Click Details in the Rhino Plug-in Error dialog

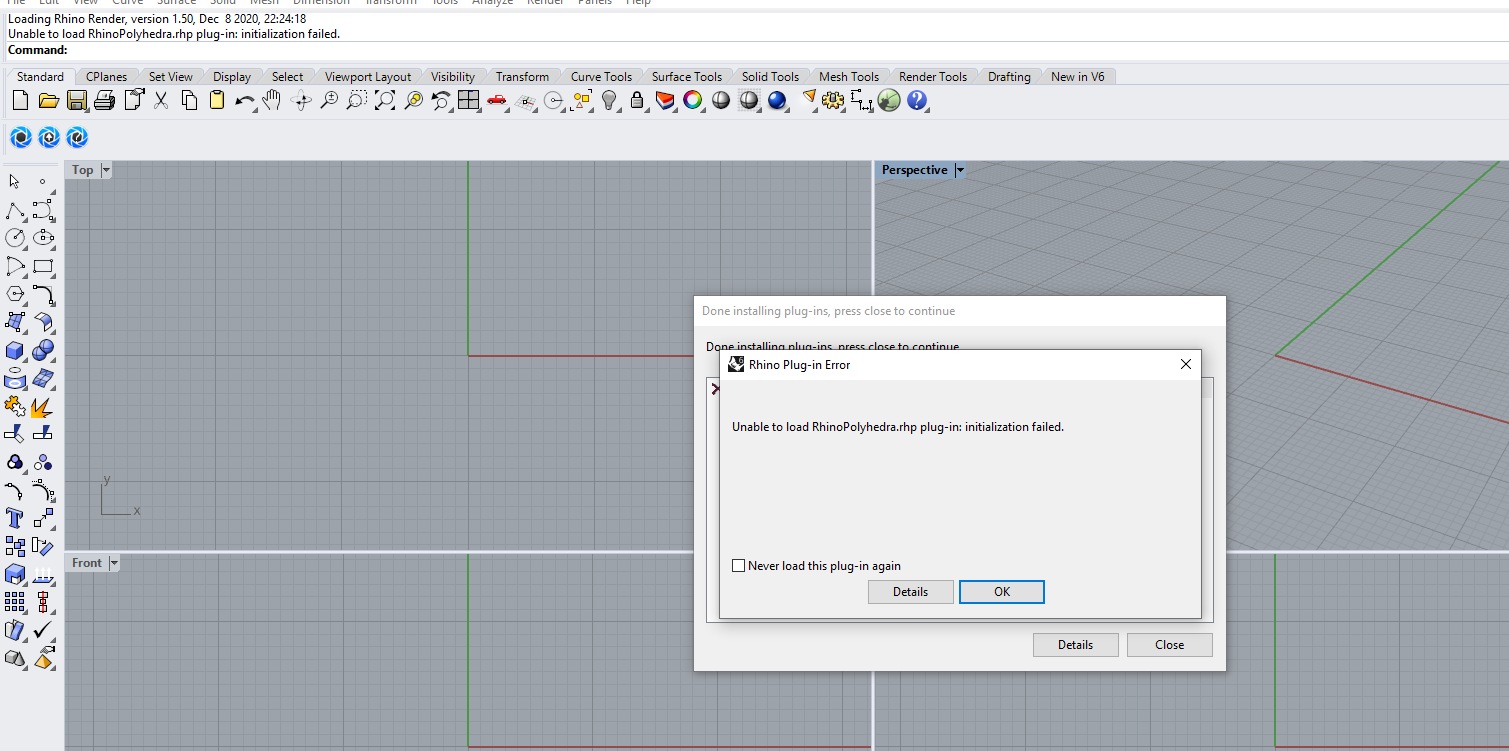(x=910, y=592)
